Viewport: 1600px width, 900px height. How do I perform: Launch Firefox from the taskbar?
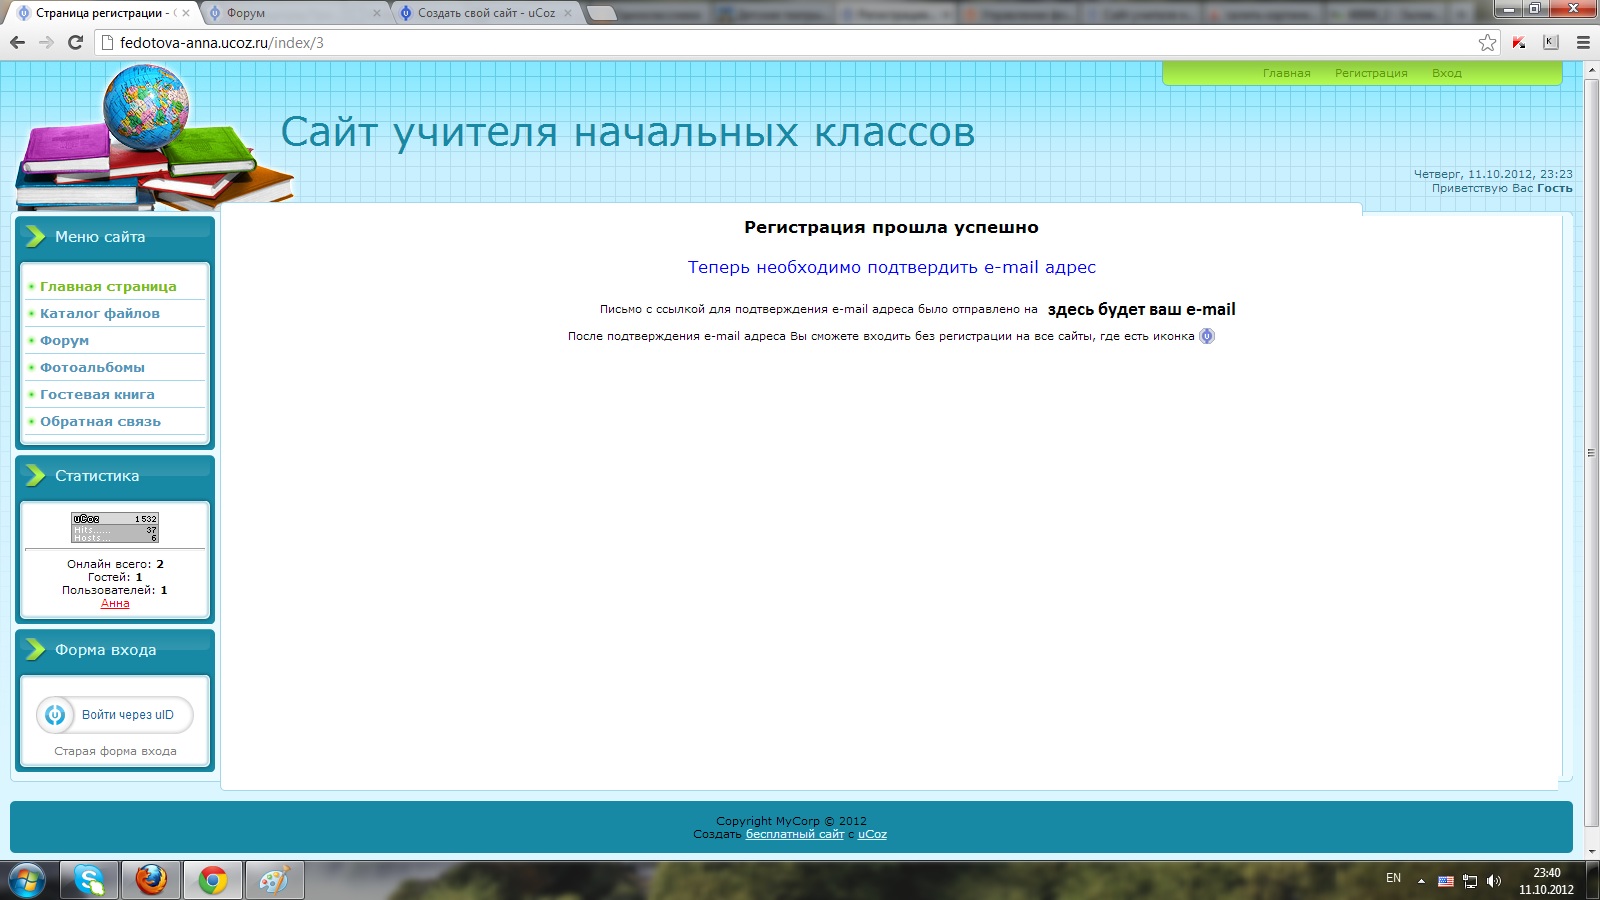151,880
